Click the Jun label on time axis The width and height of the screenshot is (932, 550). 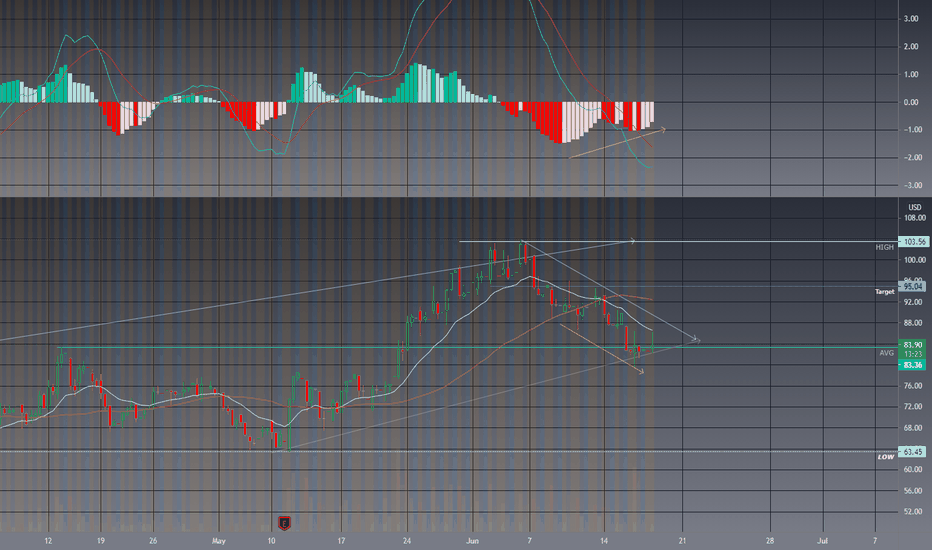[473, 541]
